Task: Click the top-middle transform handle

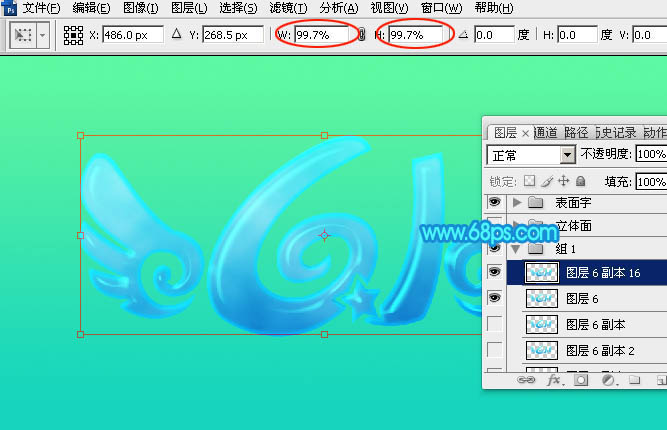Action: [324, 135]
